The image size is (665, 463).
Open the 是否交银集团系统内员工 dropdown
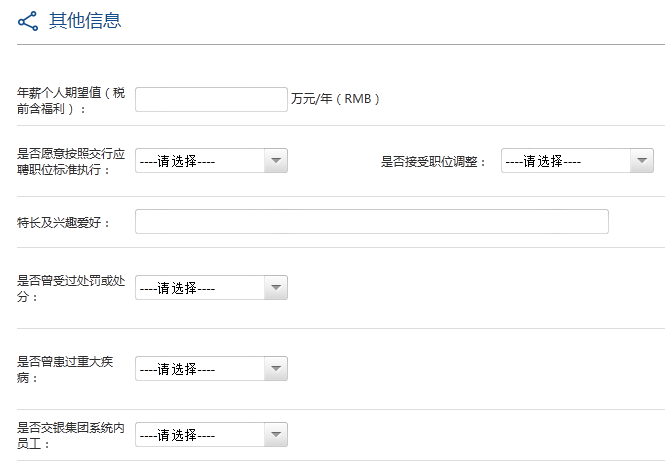(211, 435)
